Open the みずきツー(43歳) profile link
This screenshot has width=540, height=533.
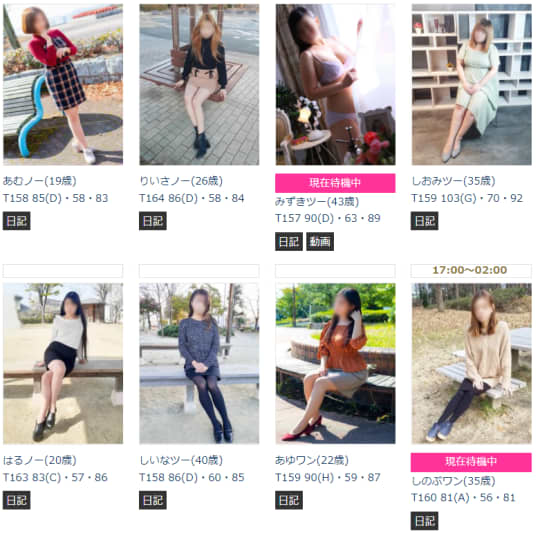pos(317,201)
